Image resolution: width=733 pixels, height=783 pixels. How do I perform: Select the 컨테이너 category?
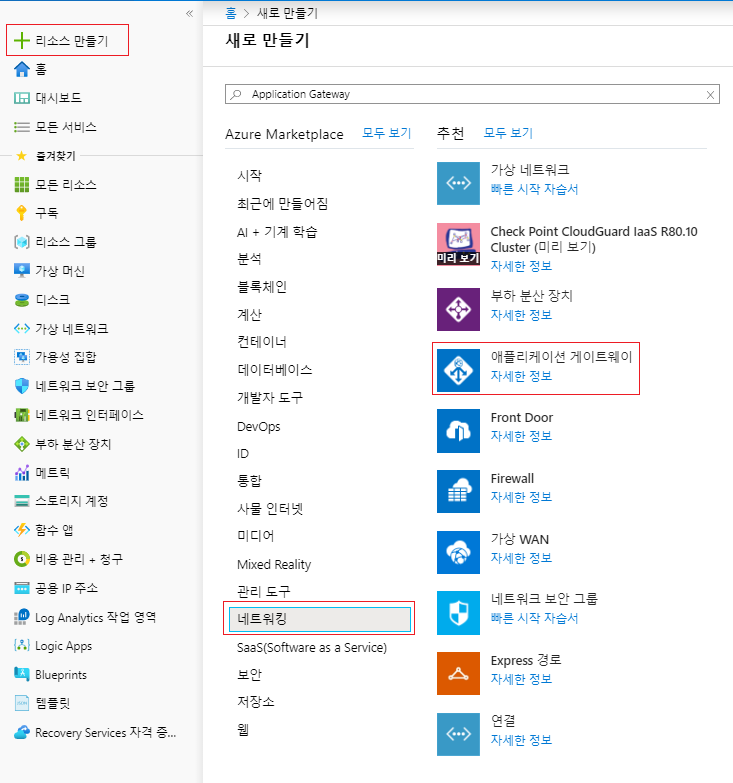pos(262,342)
